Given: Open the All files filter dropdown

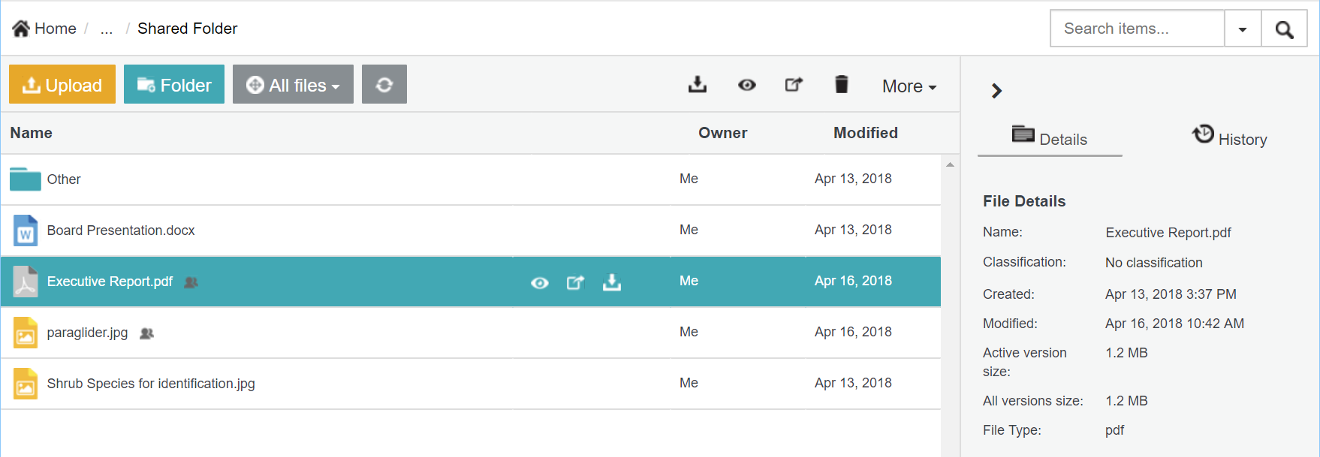Looking at the screenshot, I should tap(293, 85).
